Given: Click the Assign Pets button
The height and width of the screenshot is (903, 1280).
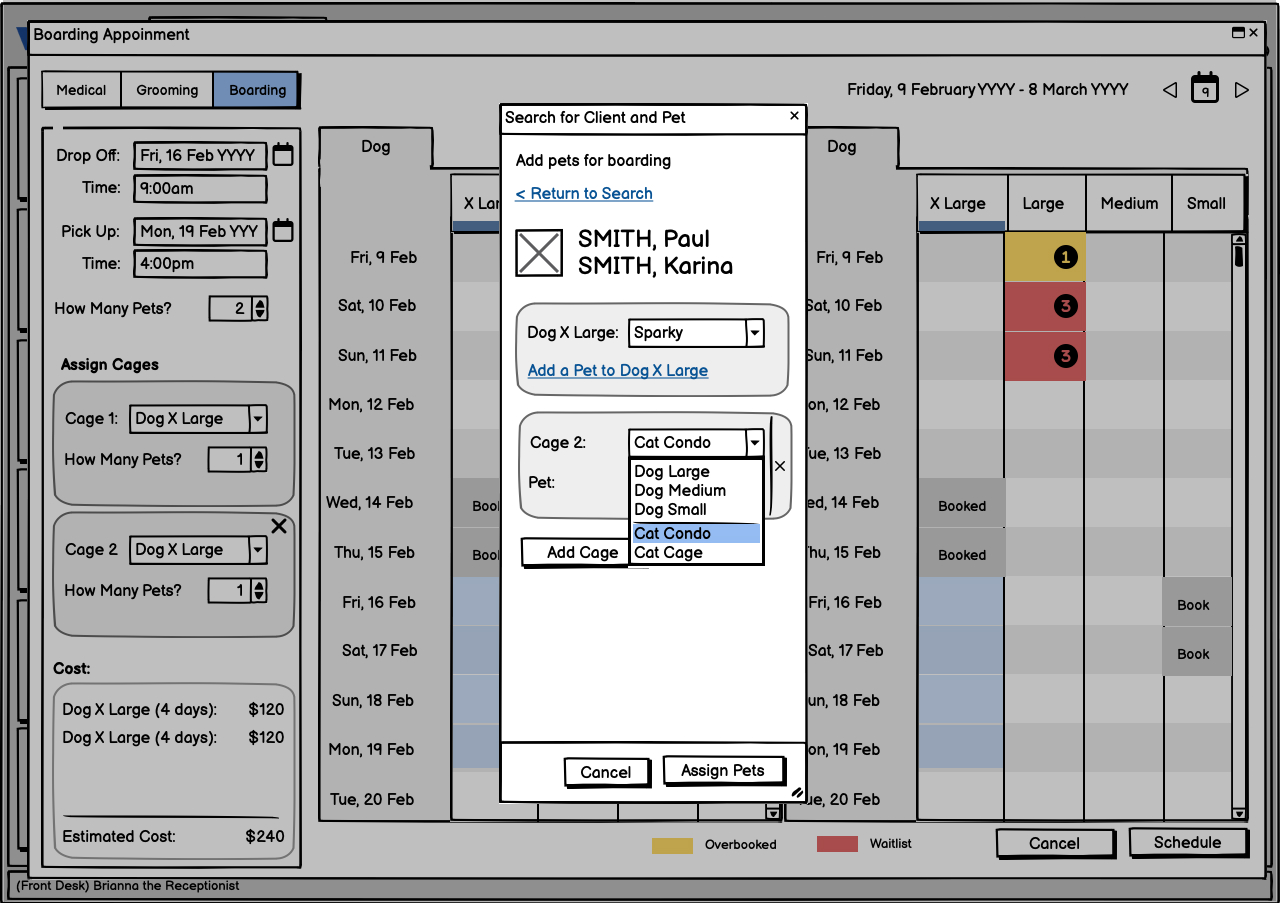Looking at the screenshot, I should (722, 771).
